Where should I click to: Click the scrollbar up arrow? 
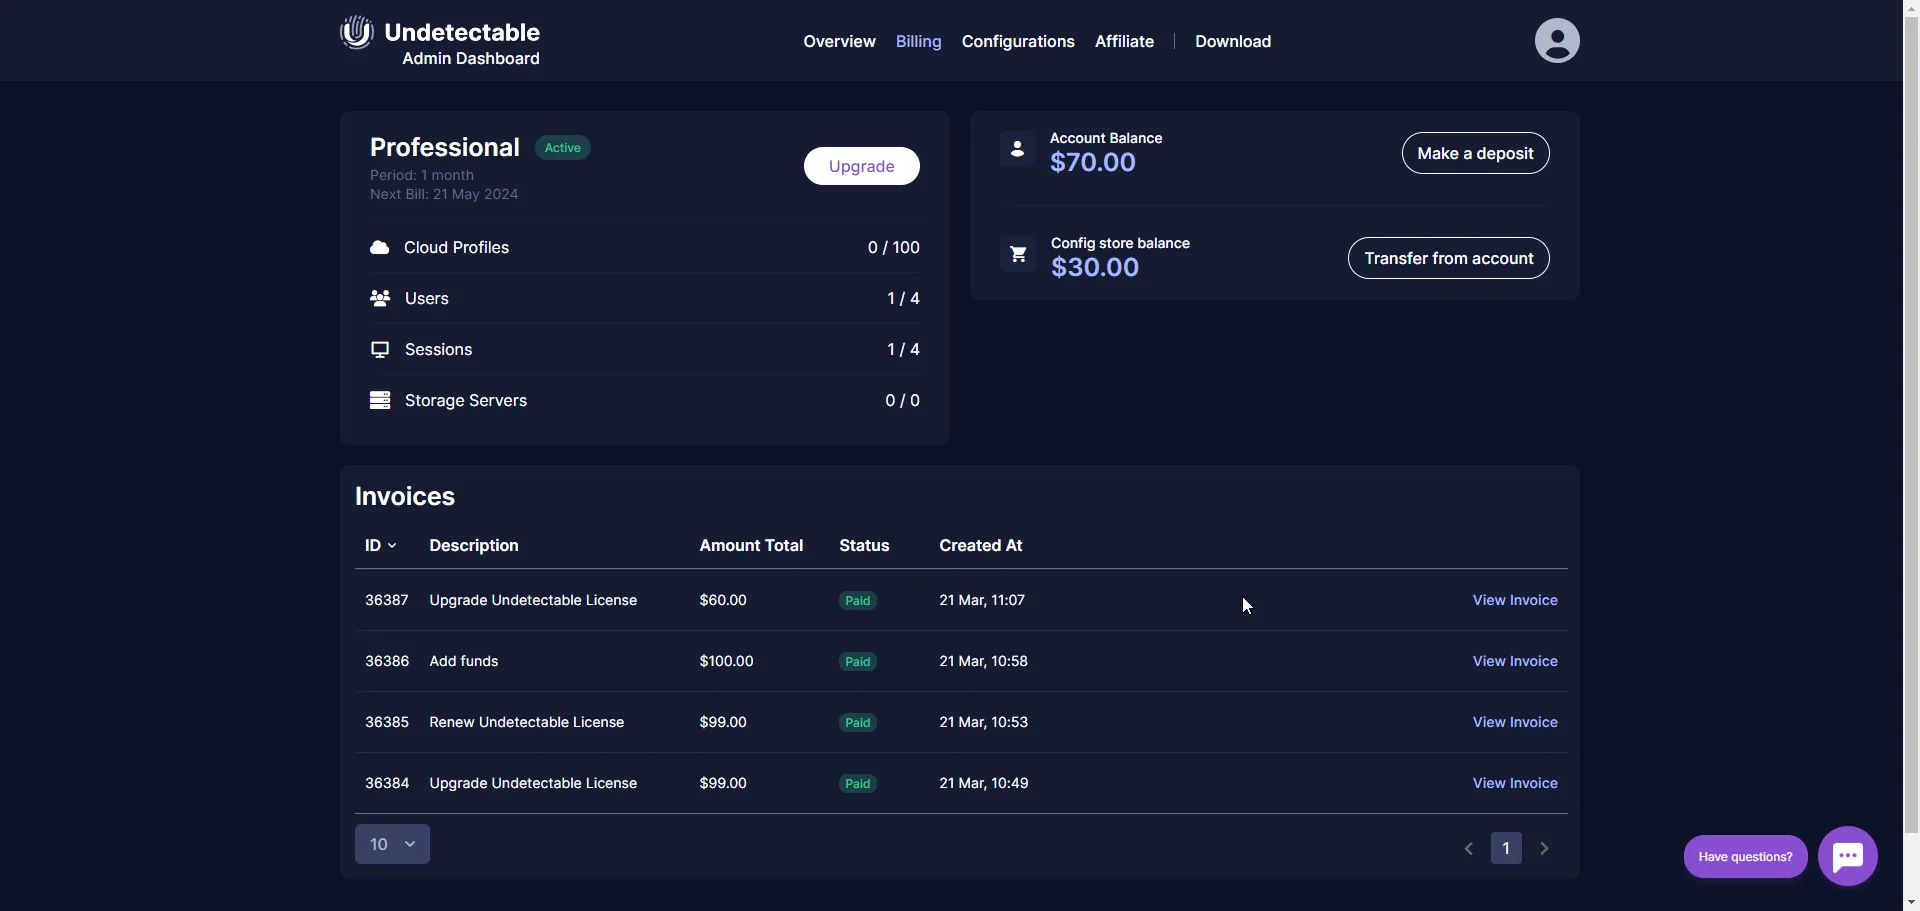[x=1911, y=8]
